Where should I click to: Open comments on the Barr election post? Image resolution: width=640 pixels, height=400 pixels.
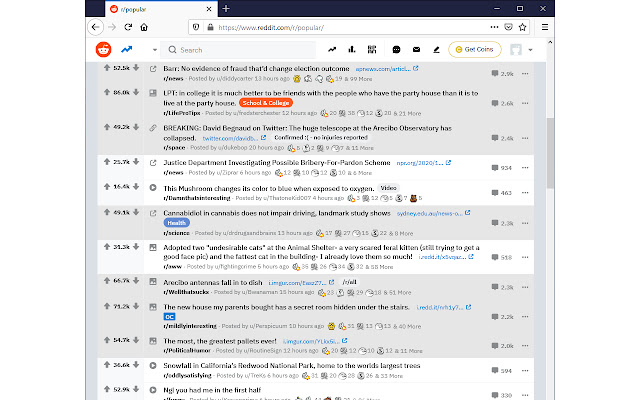[x=502, y=74]
